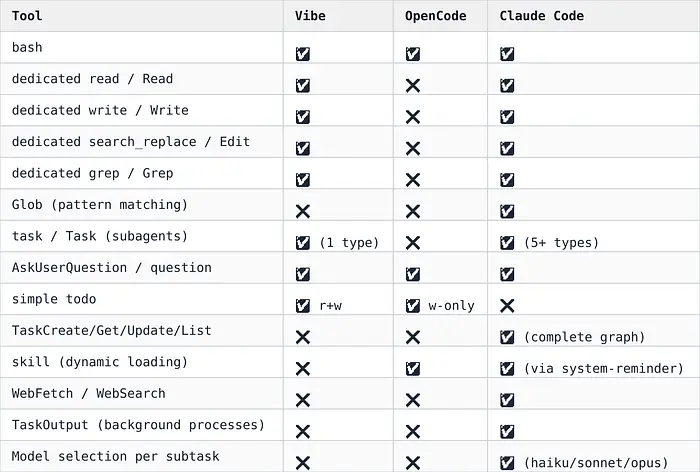Select OpenCode's X in the WebFetch / WebSearch row
The width and height of the screenshot is (700, 472).
[x=413, y=400]
